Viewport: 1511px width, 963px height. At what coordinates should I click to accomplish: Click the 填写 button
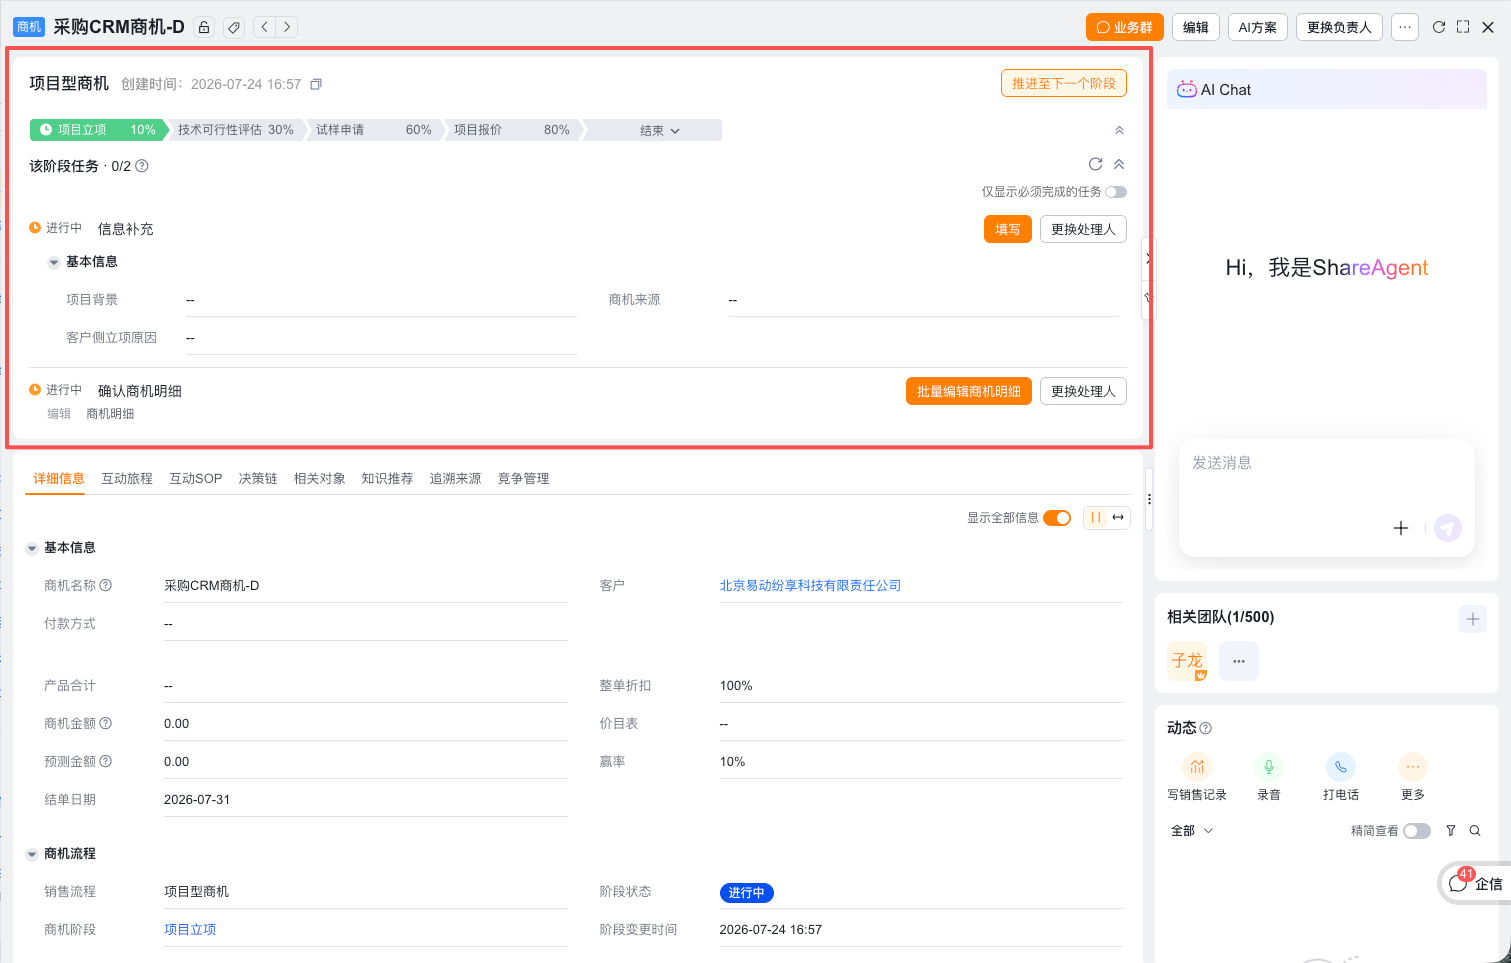(1008, 229)
